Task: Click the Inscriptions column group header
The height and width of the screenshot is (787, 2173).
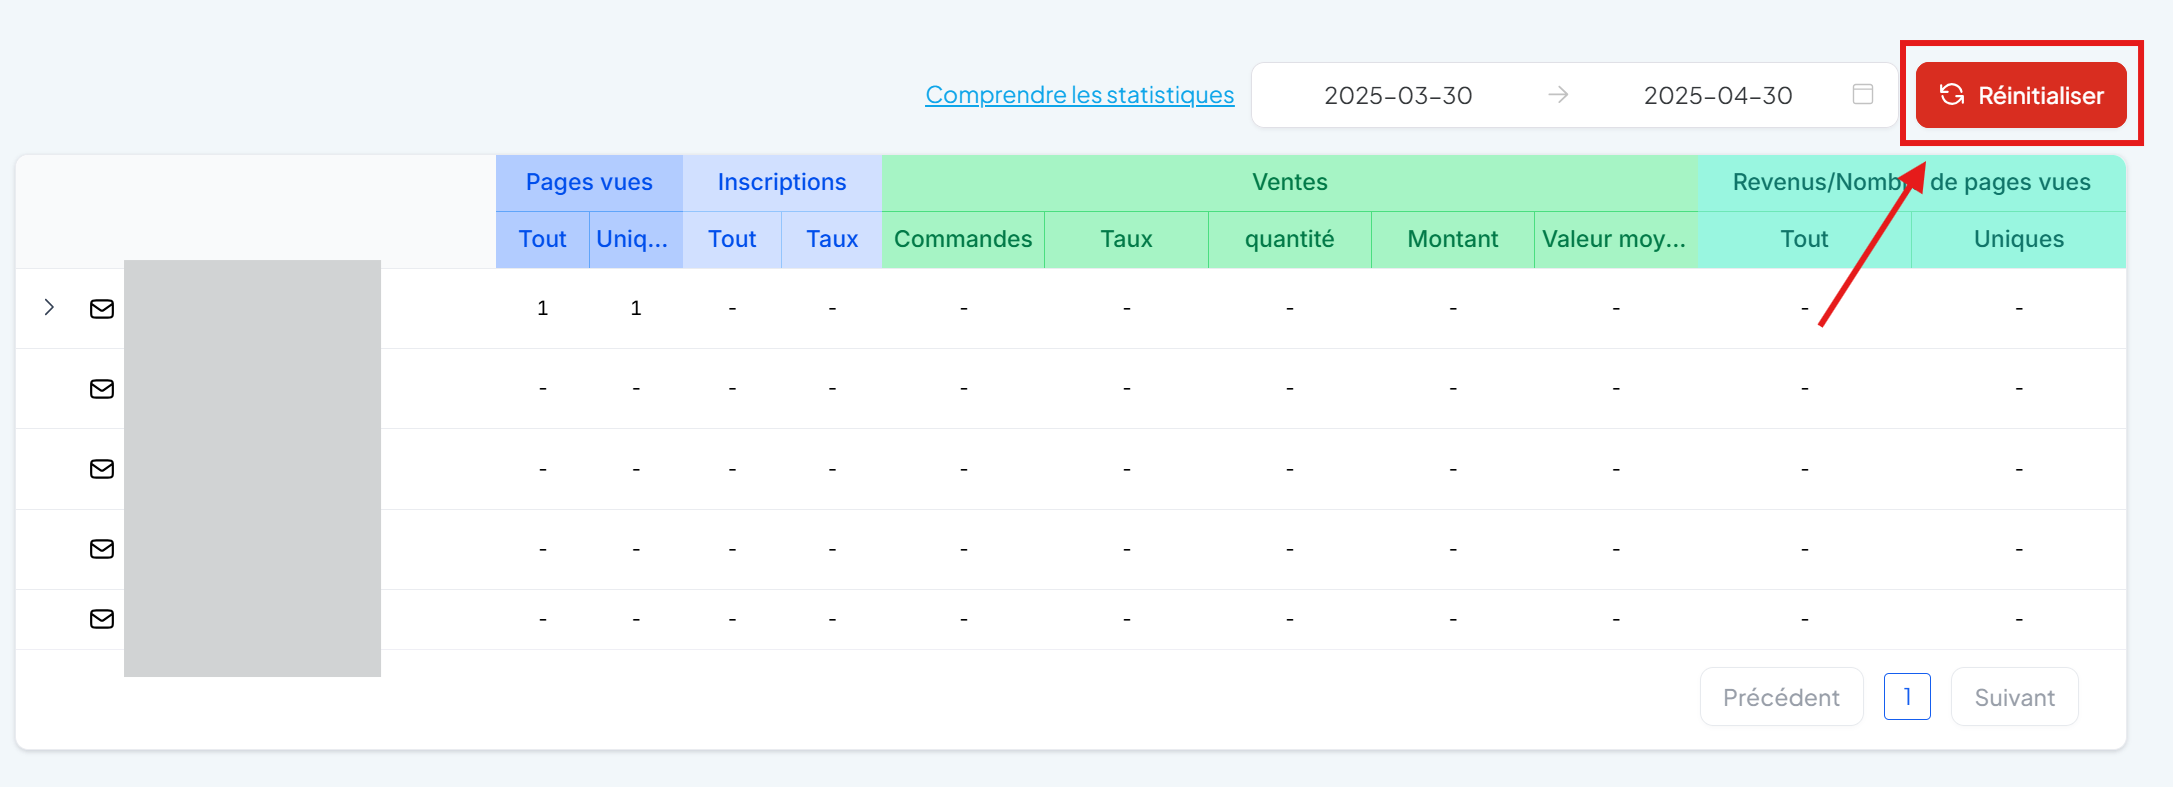Action: click(x=781, y=182)
